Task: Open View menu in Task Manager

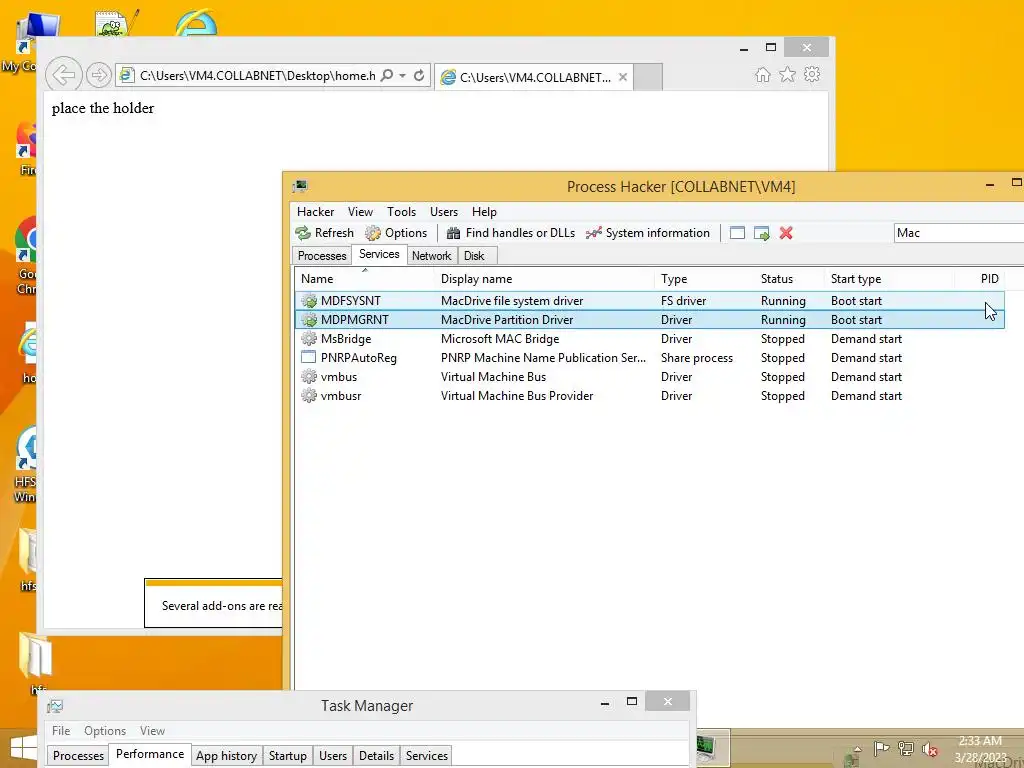Action: click(152, 731)
